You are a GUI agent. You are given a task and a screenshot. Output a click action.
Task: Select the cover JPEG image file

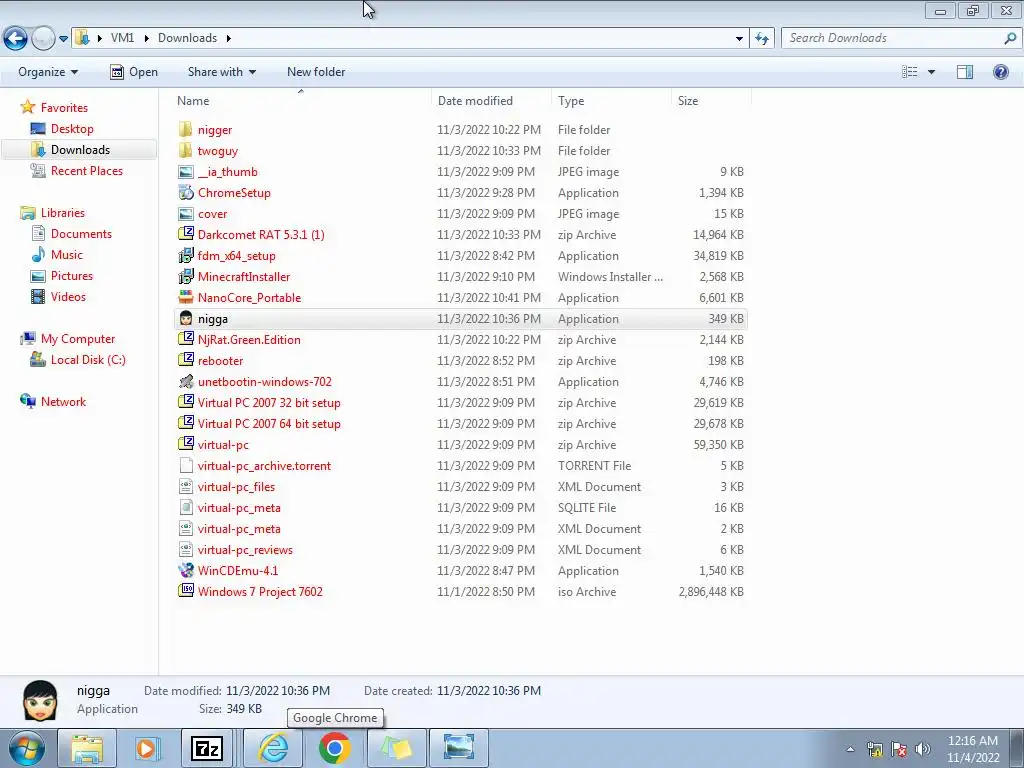click(x=212, y=214)
